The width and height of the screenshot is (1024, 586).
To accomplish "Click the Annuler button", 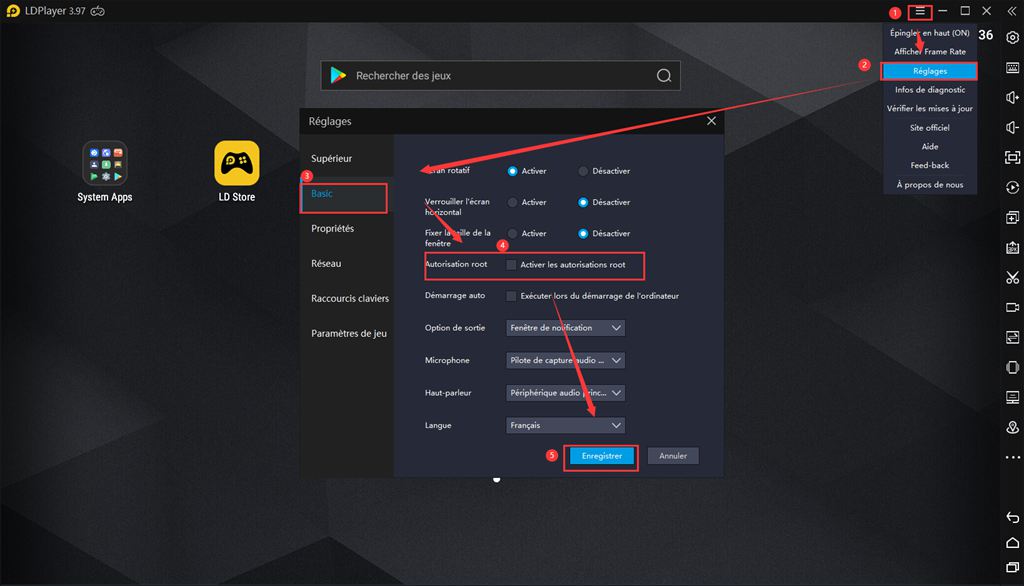I will click(x=673, y=456).
